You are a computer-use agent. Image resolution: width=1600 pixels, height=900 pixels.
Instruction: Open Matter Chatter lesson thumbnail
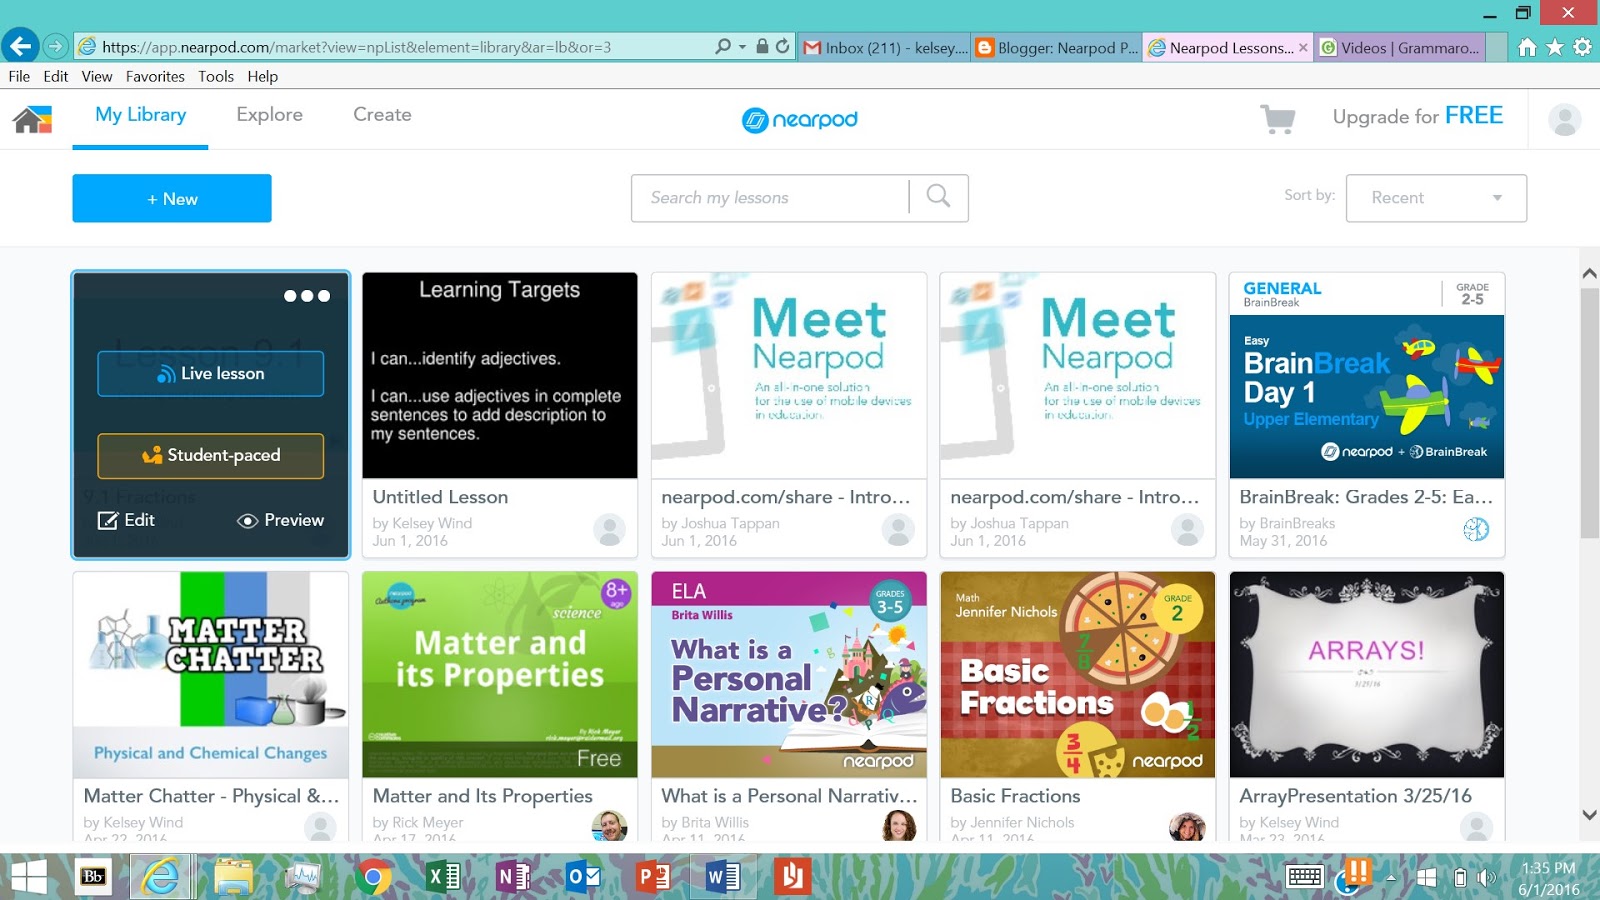[x=210, y=675]
